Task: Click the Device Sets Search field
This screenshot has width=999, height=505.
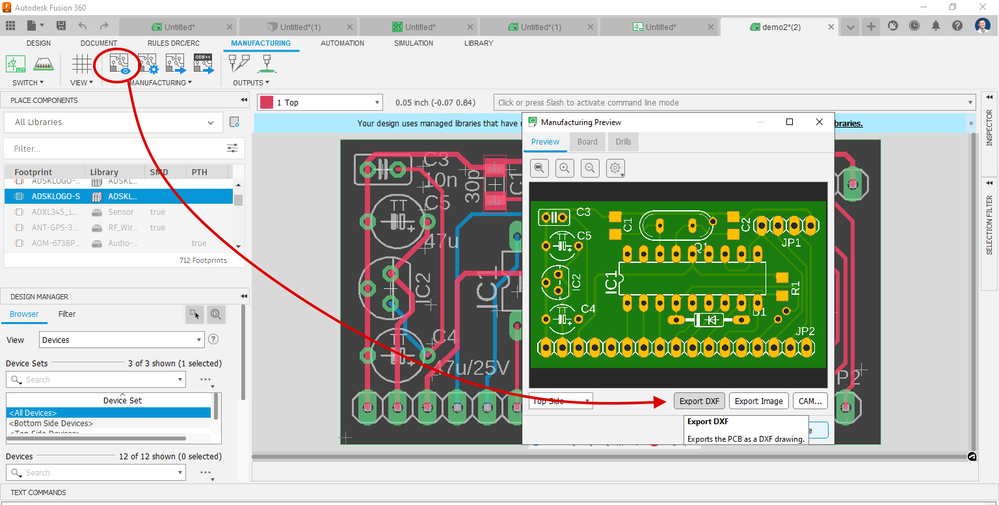Action: [x=96, y=380]
